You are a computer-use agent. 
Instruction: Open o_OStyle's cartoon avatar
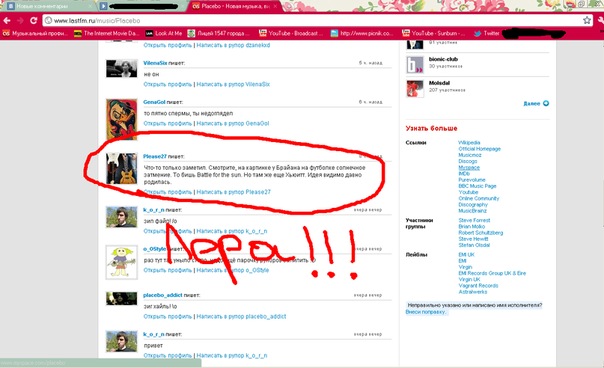point(121,262)
